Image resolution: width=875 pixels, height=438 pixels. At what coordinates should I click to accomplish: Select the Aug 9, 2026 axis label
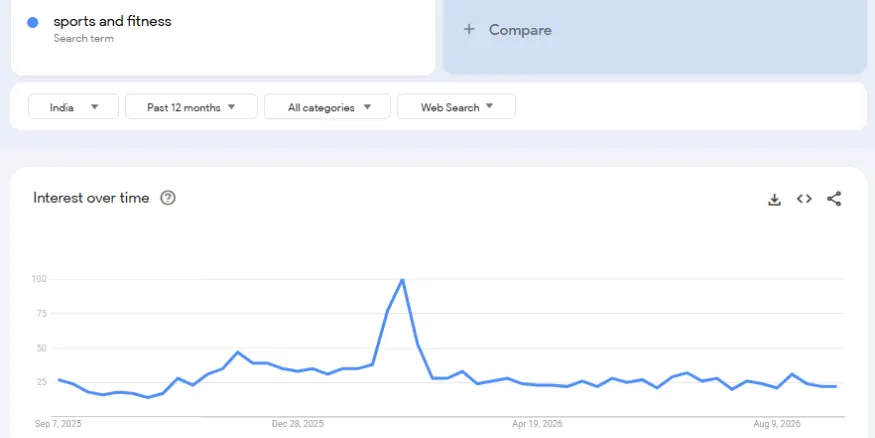[777, 424]
